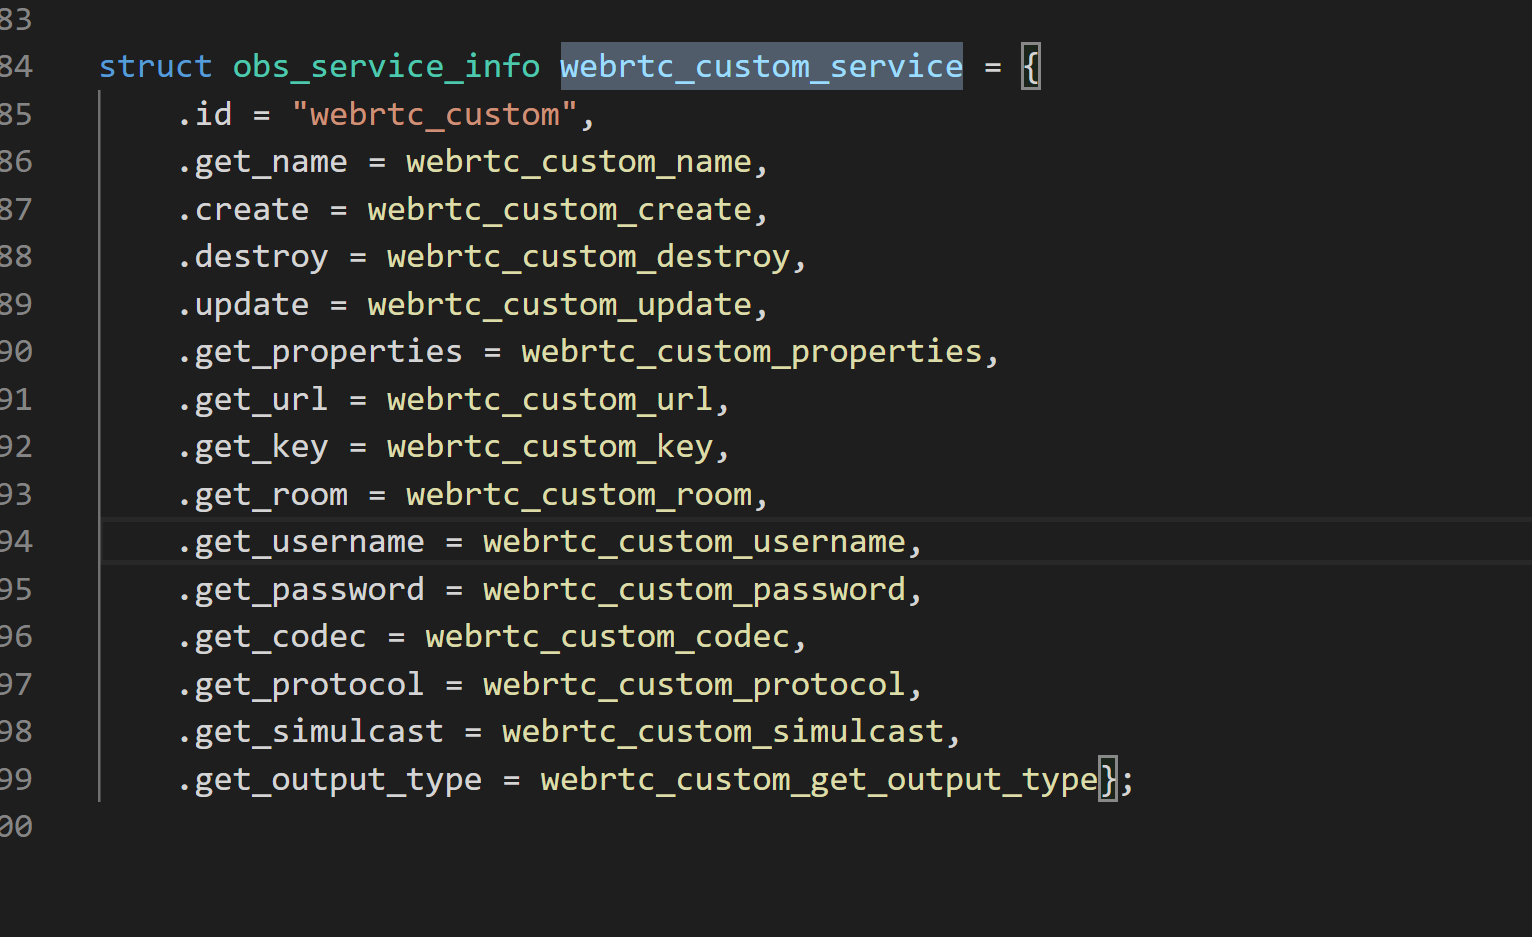Select the .get_properties member label
Image resolution: width=1532 pixels, height=937 pixels.
320,351
